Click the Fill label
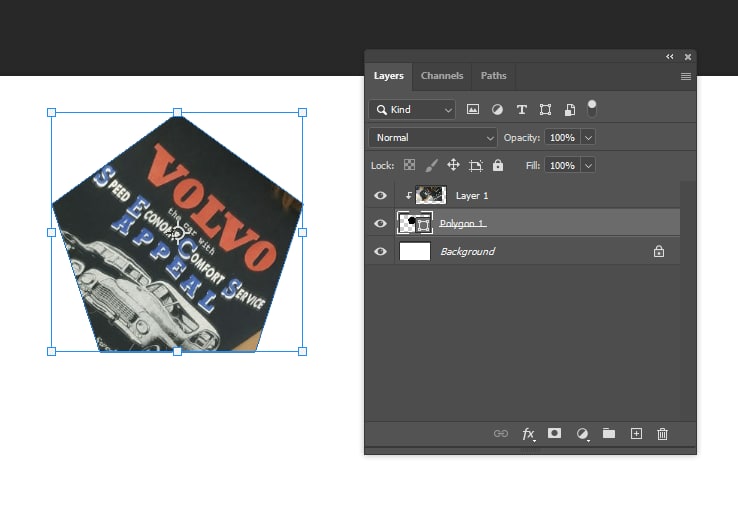738x505 pixels. (533, 166)
